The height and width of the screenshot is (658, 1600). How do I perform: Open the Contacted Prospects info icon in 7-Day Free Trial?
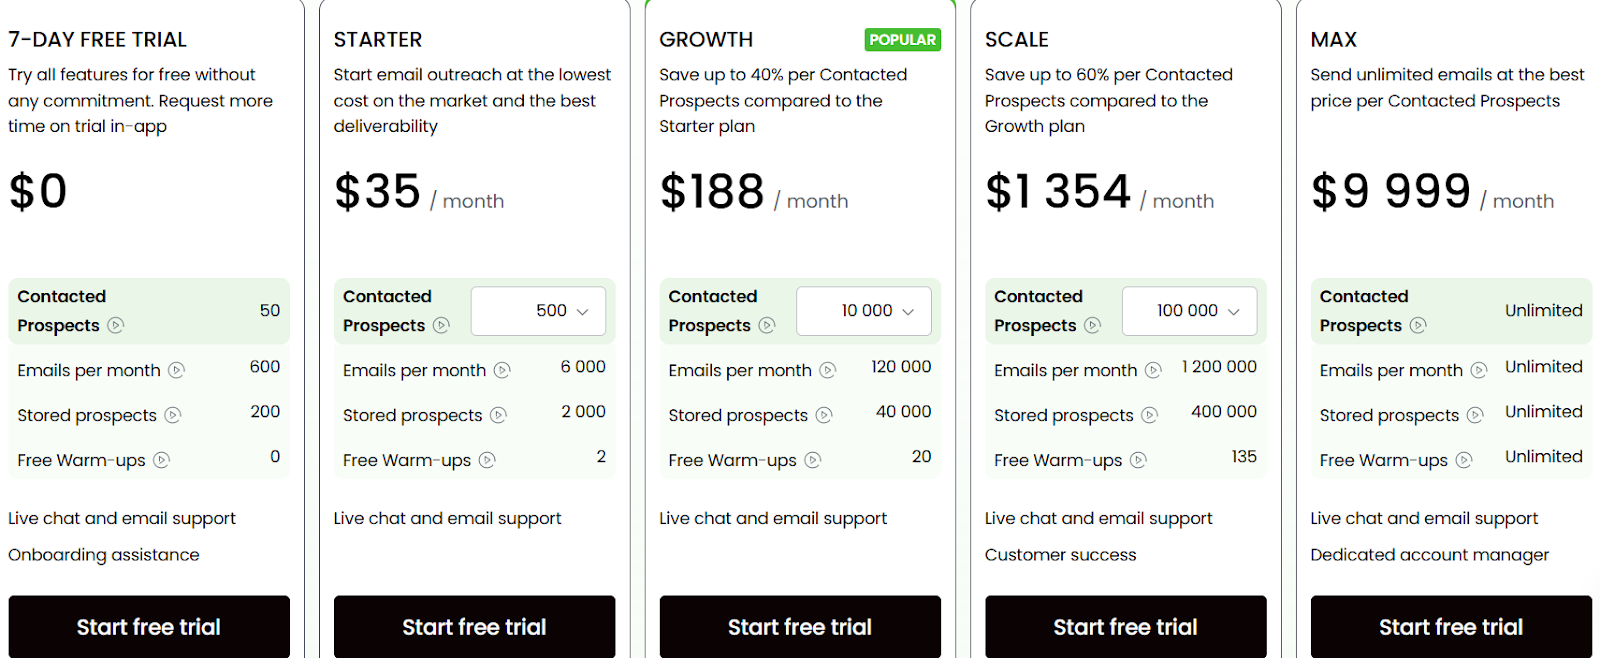coord(116,326)
